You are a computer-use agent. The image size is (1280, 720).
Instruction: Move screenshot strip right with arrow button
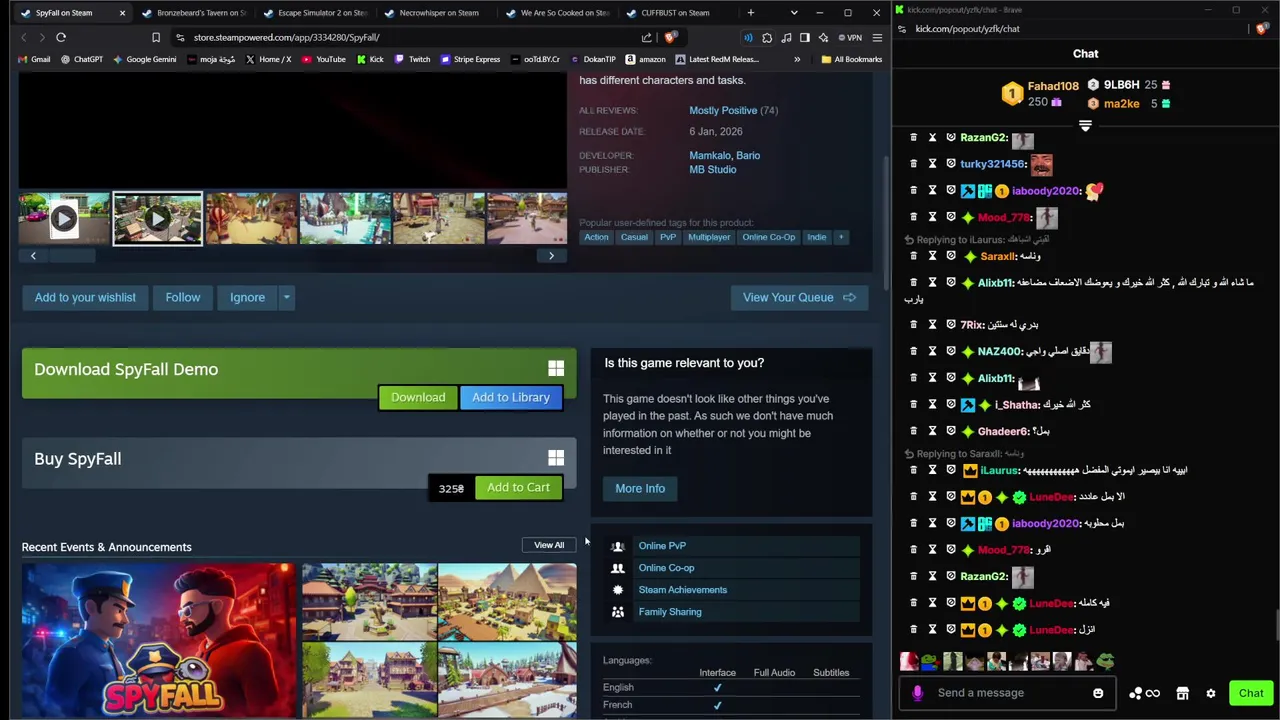[551, 256]
